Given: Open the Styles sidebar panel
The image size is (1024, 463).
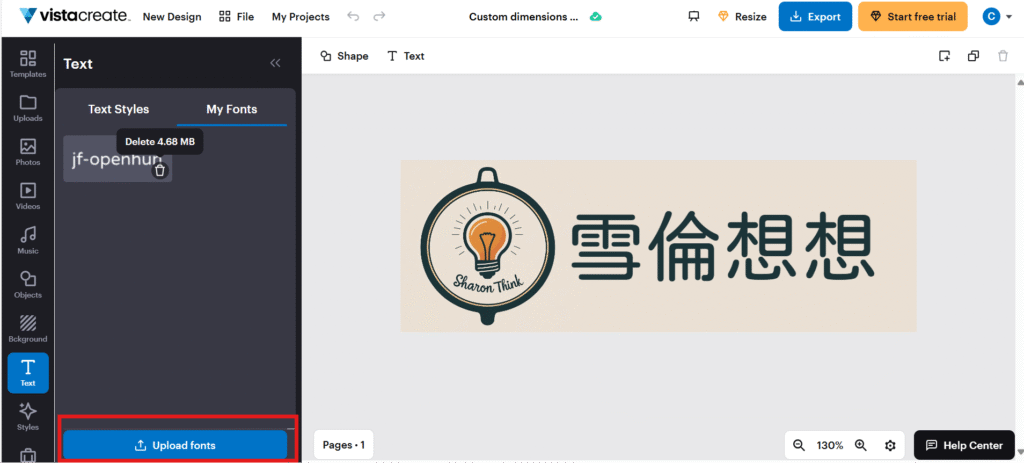Looking at the screenshot, I should [x=28, y=416].
